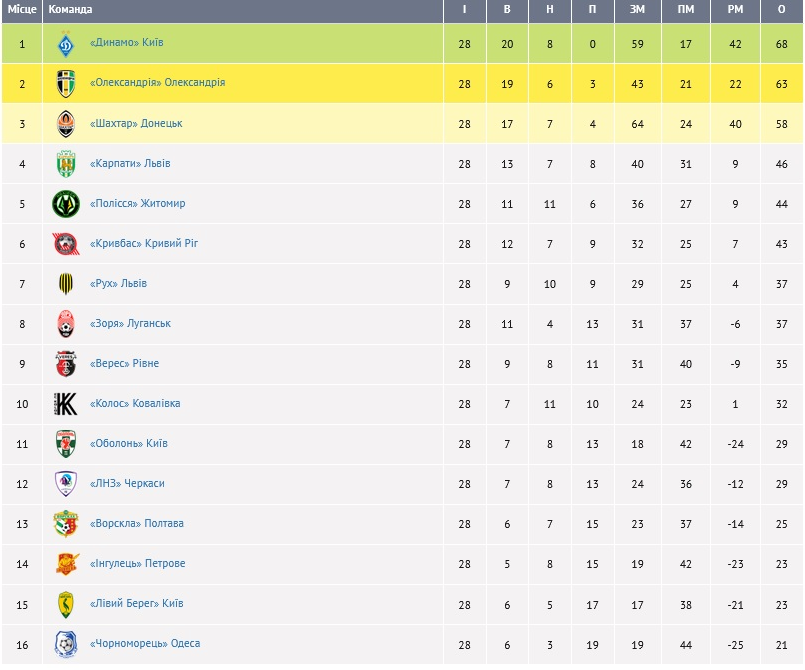Click the Polissya Zhytomyr club logo

pyautogui.click(x=65, y=204)
